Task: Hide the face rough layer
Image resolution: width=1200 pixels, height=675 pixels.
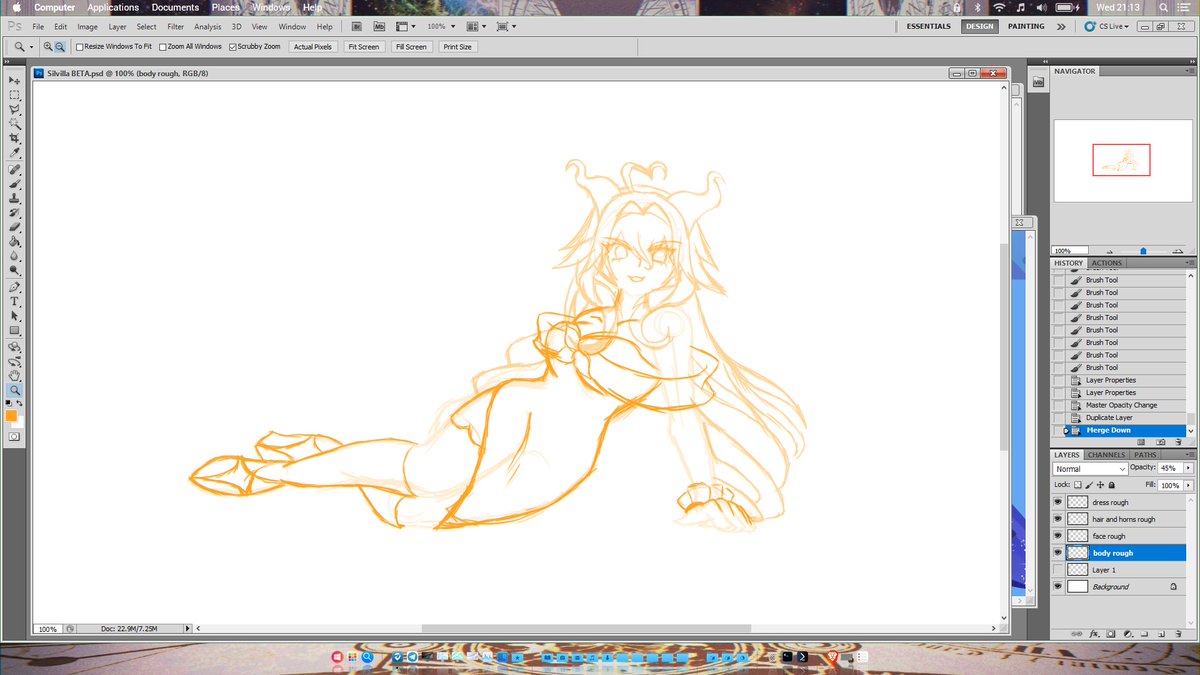Action: point(1058,536)
